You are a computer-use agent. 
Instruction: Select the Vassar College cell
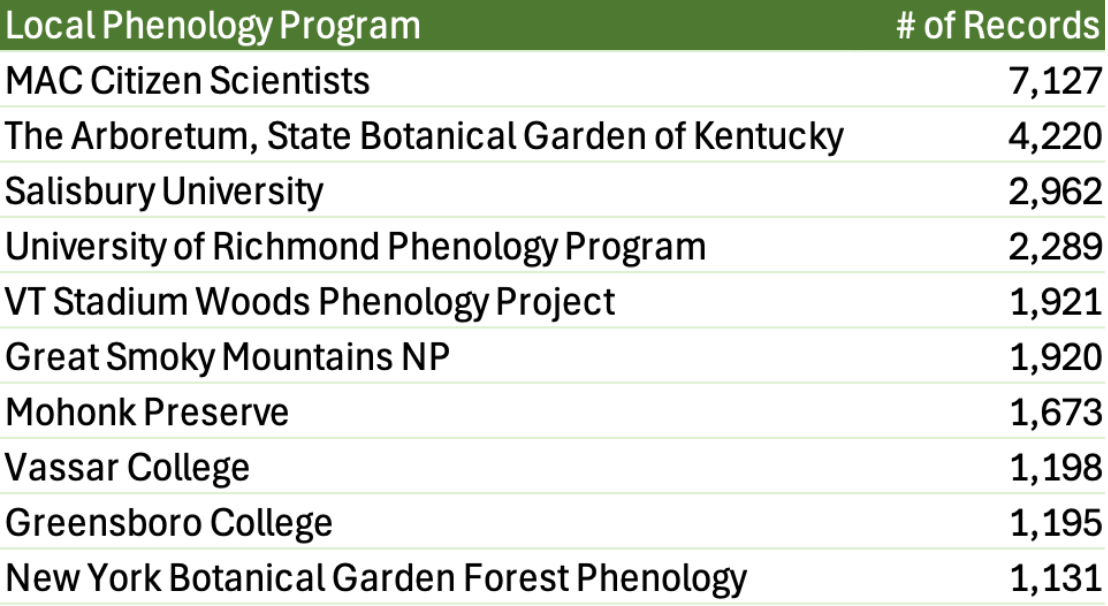(x=128, y=467)
